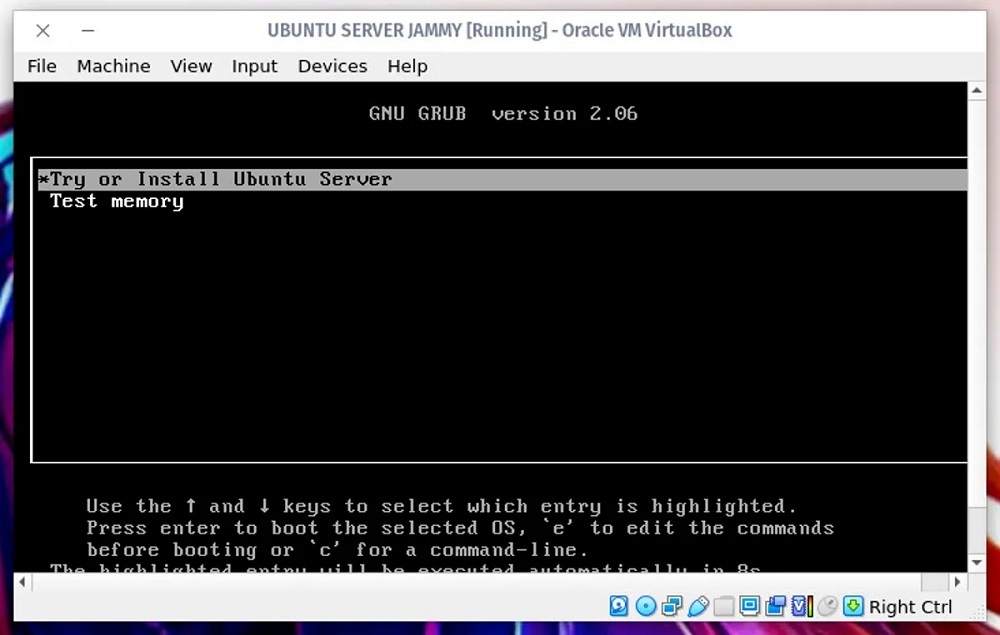
Task: Expand the Input menu
Action: [x=254, y=66]
